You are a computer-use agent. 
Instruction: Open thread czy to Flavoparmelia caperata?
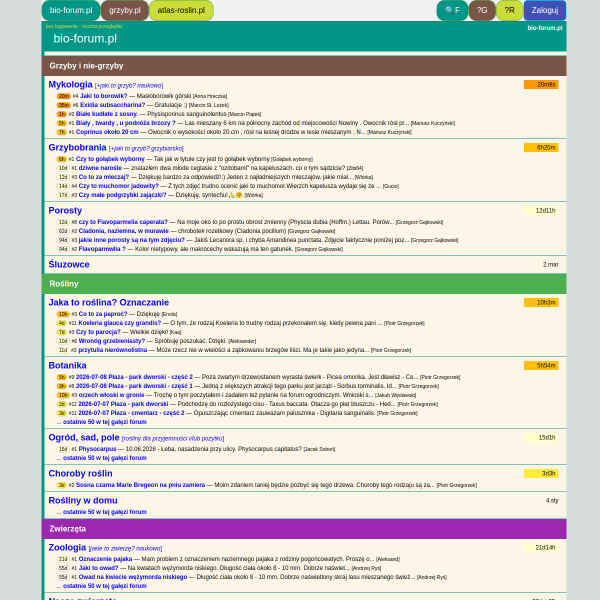coord(123,222)
